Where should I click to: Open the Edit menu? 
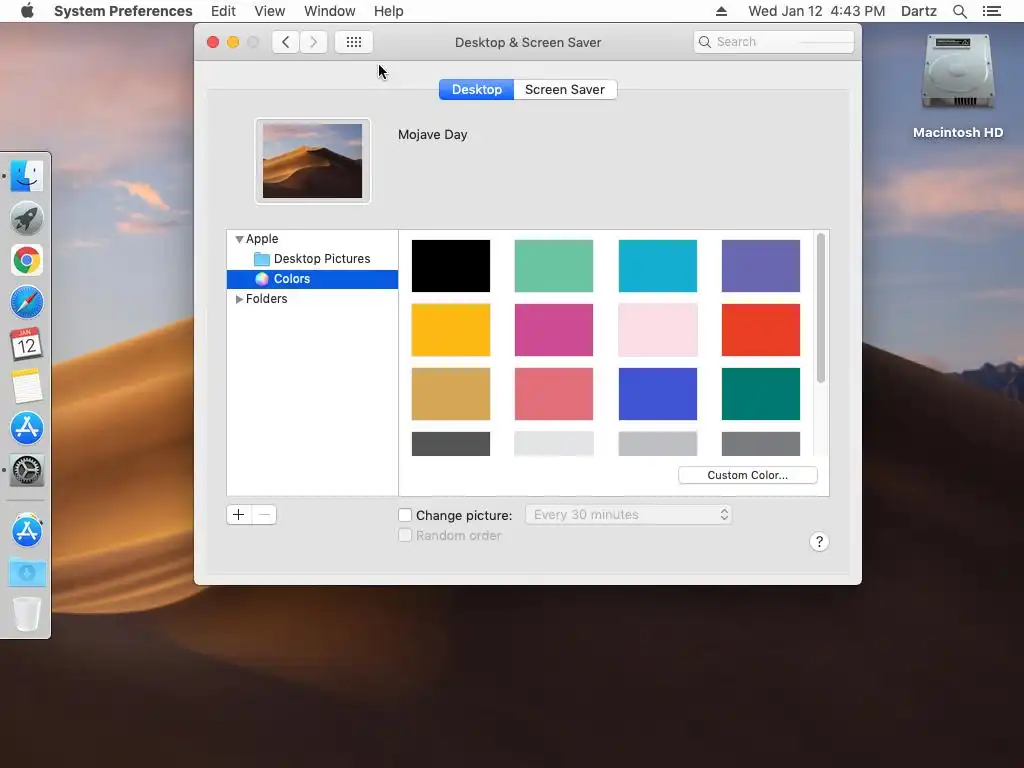(x=223, y=11)
